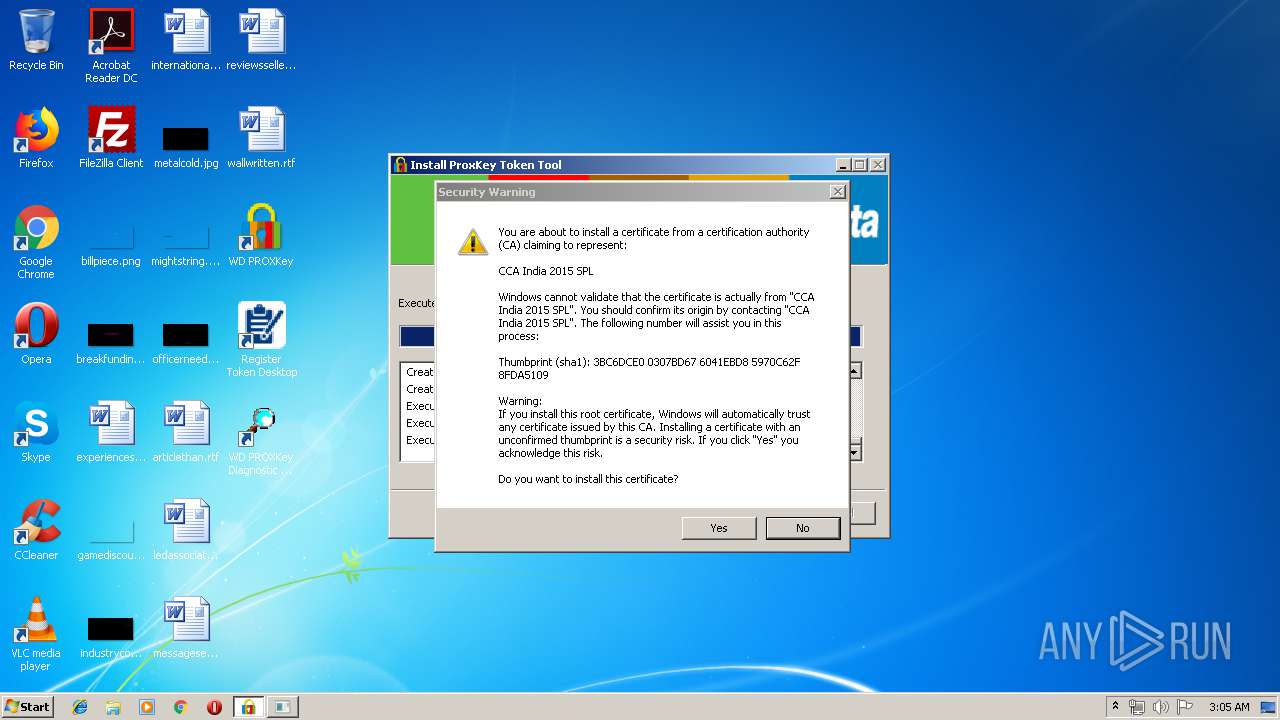The image size is (1280, 720).
Task: Launch the Skype desktop shortcut
Action: tap(36, 432)
